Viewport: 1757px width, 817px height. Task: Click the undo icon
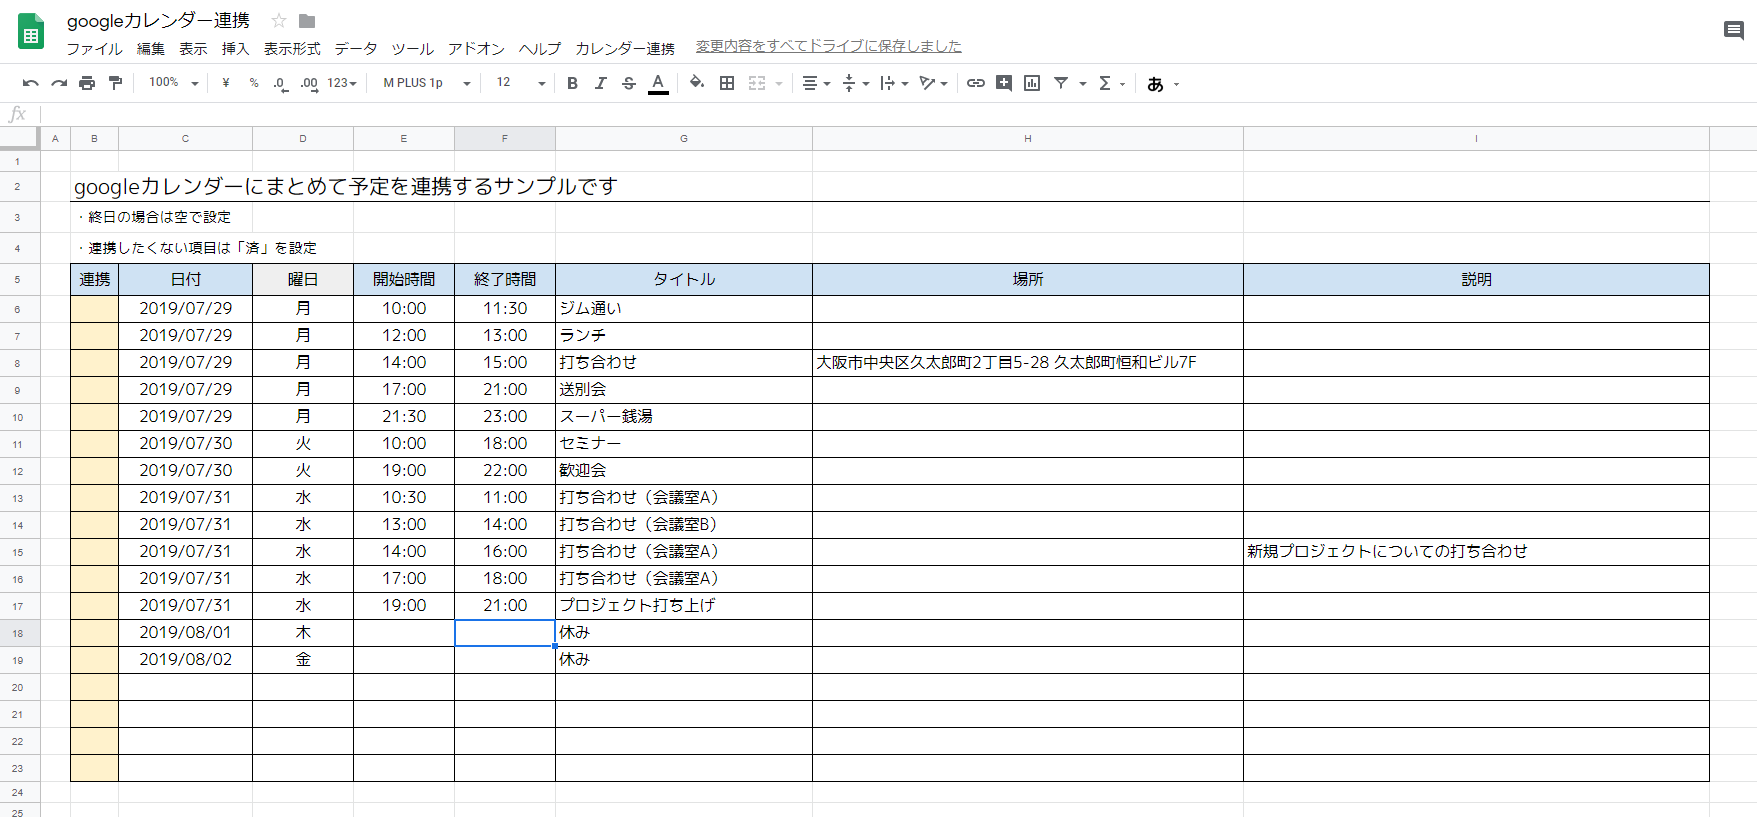31,83
